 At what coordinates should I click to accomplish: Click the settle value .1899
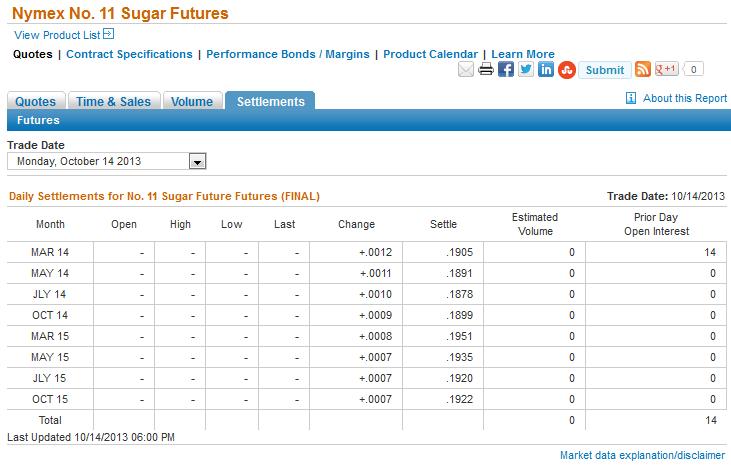coord(459,315)
